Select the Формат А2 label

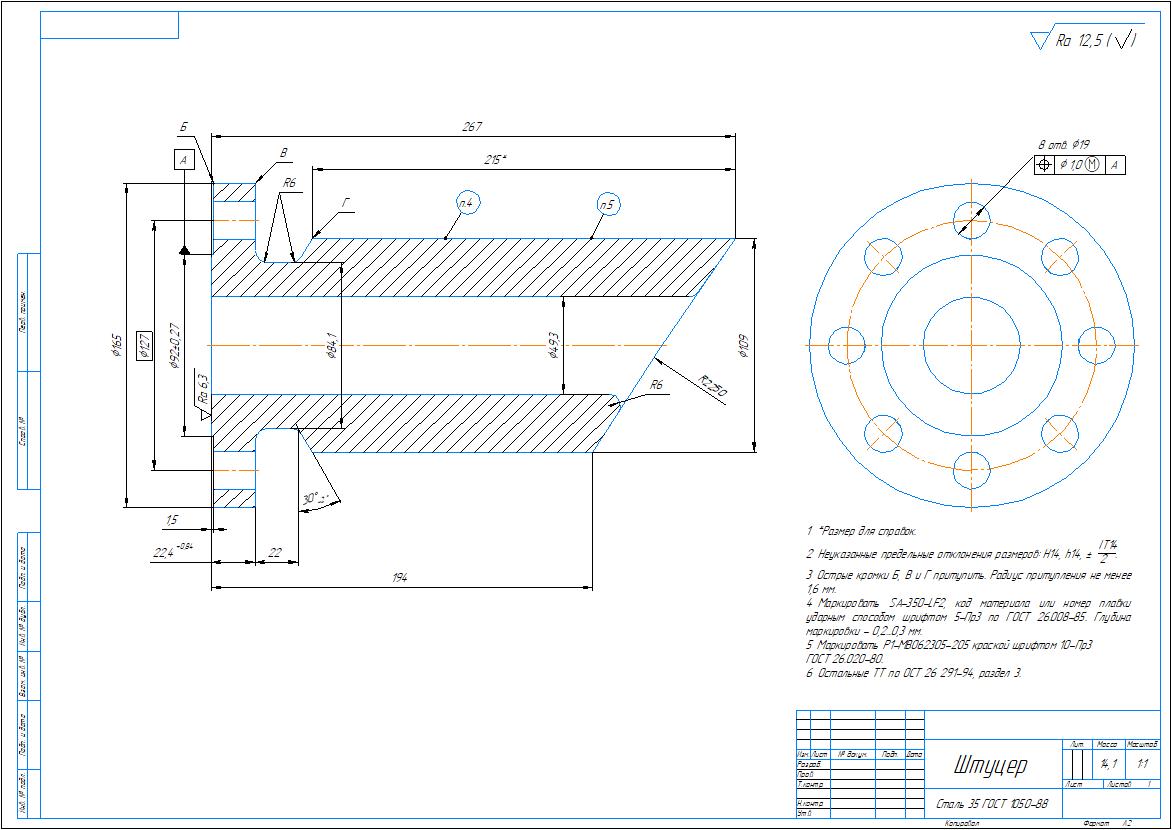coord(1107,823)
